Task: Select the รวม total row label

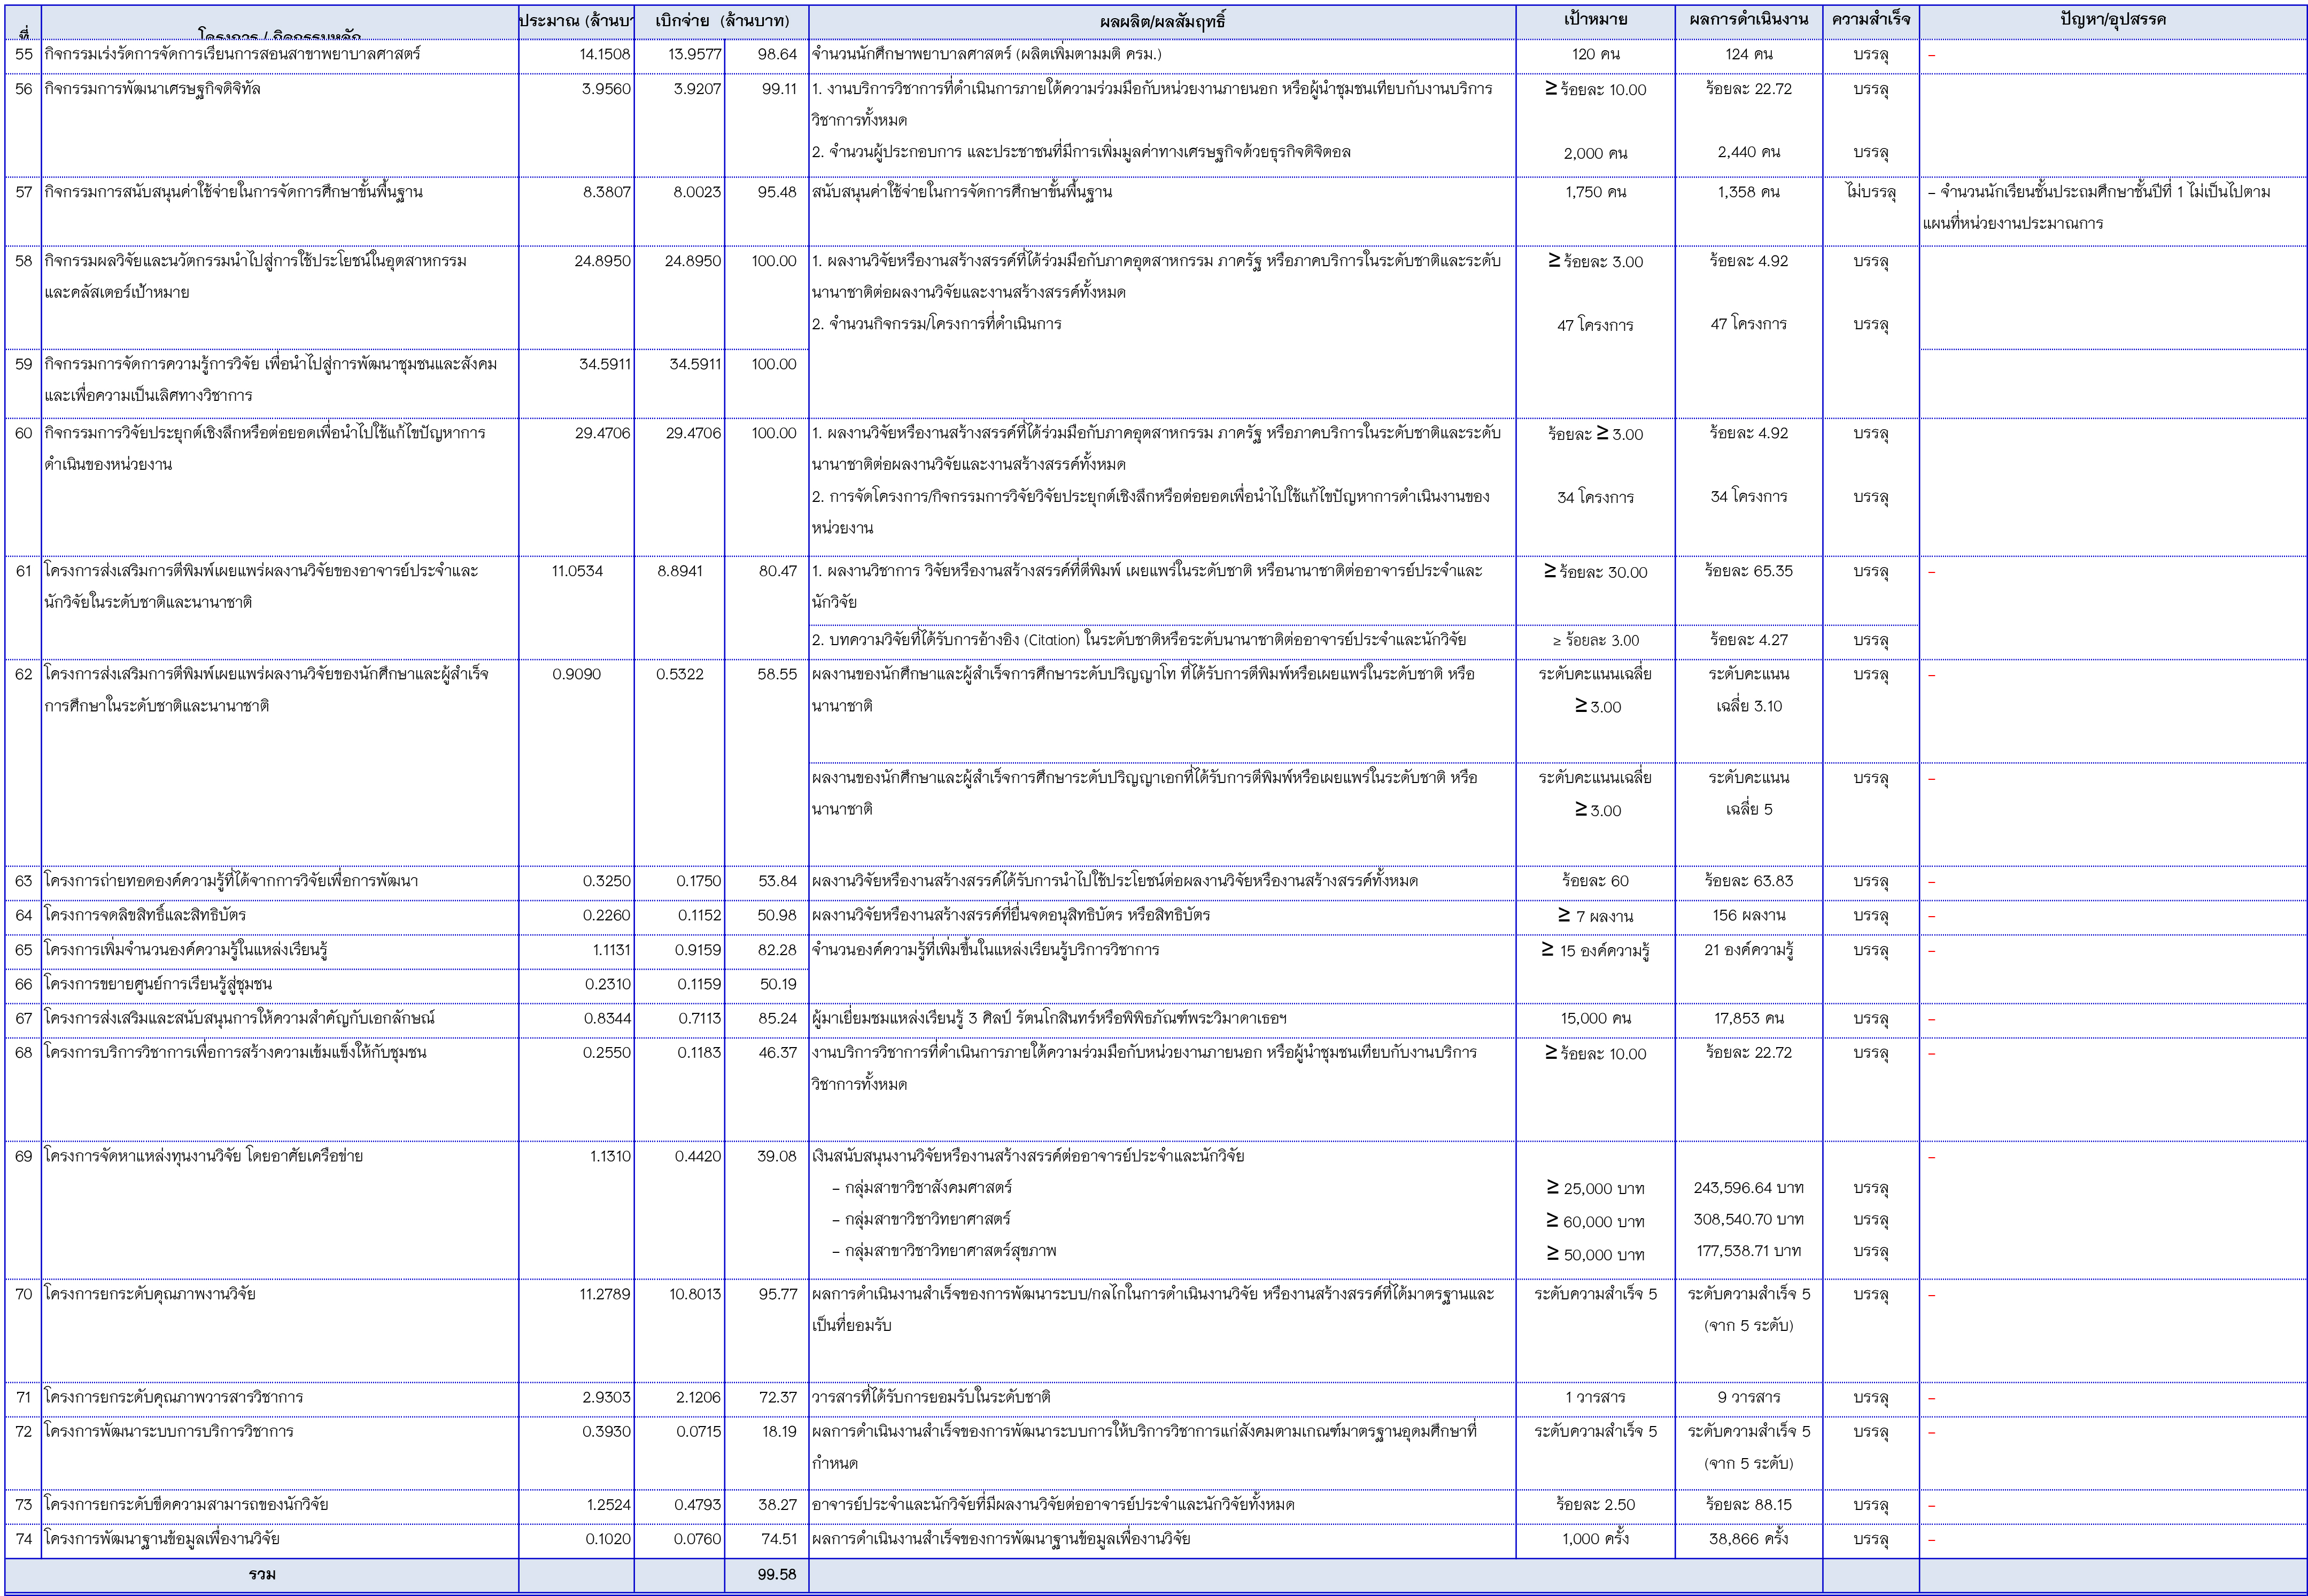Action: pyautogui.click(x=262, y=1574)
